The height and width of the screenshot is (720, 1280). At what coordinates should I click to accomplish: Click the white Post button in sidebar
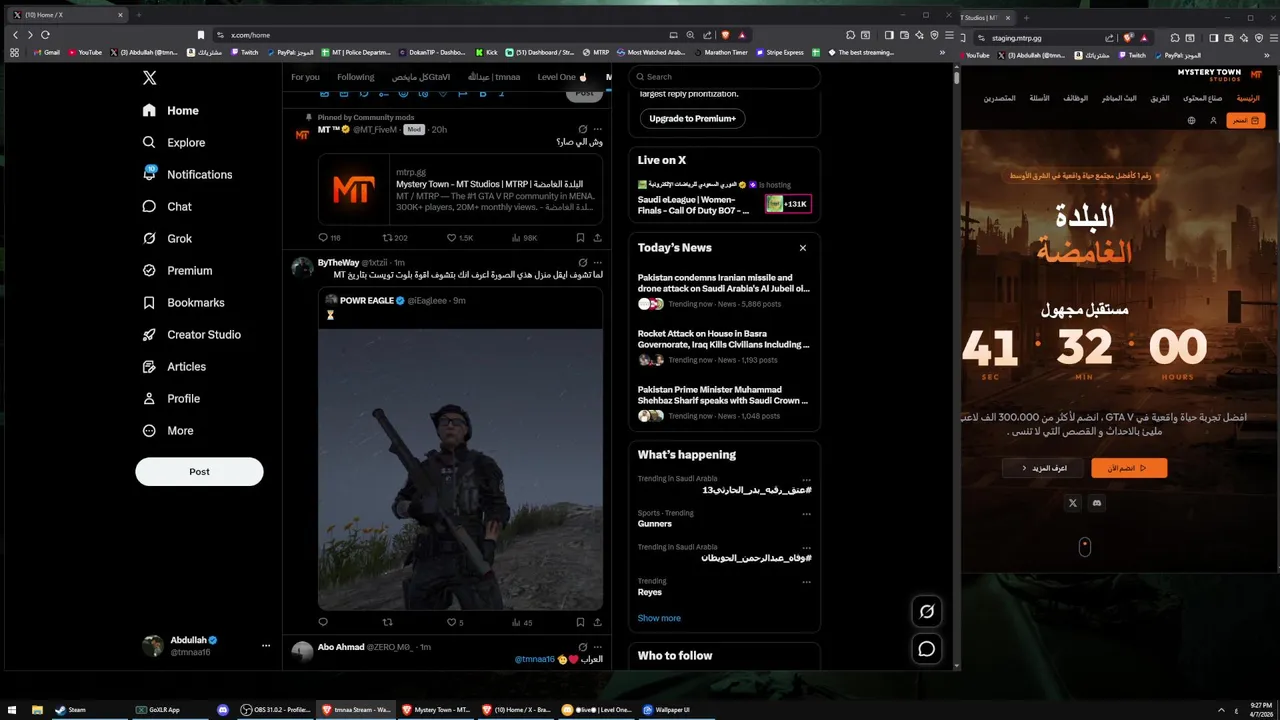tap(199, 472)
